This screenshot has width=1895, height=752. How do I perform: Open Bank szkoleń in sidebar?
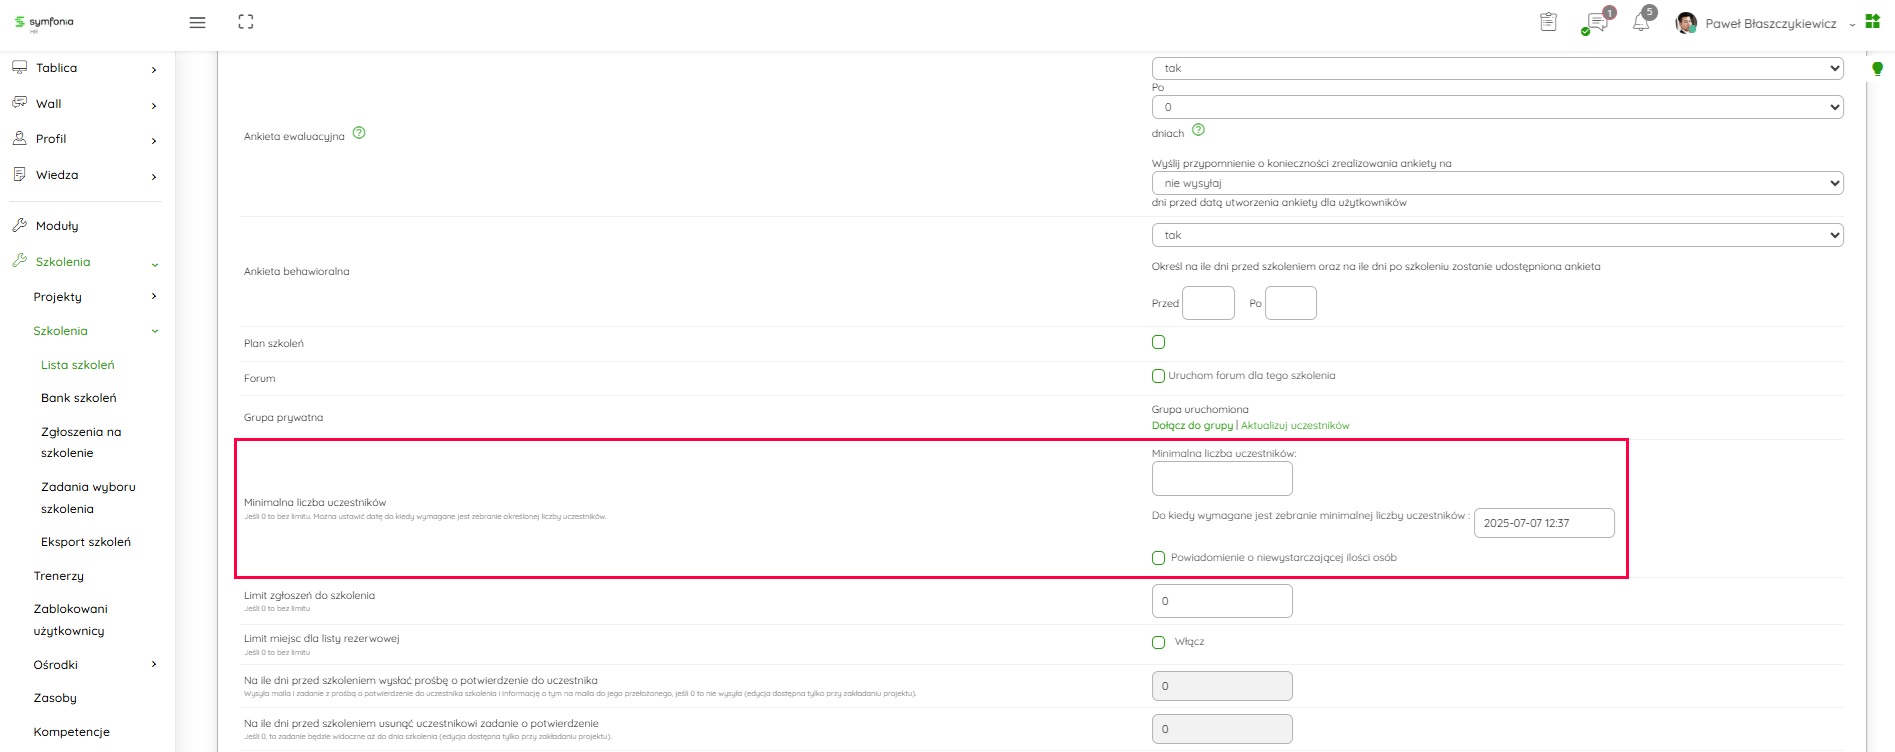click(79, 398)
